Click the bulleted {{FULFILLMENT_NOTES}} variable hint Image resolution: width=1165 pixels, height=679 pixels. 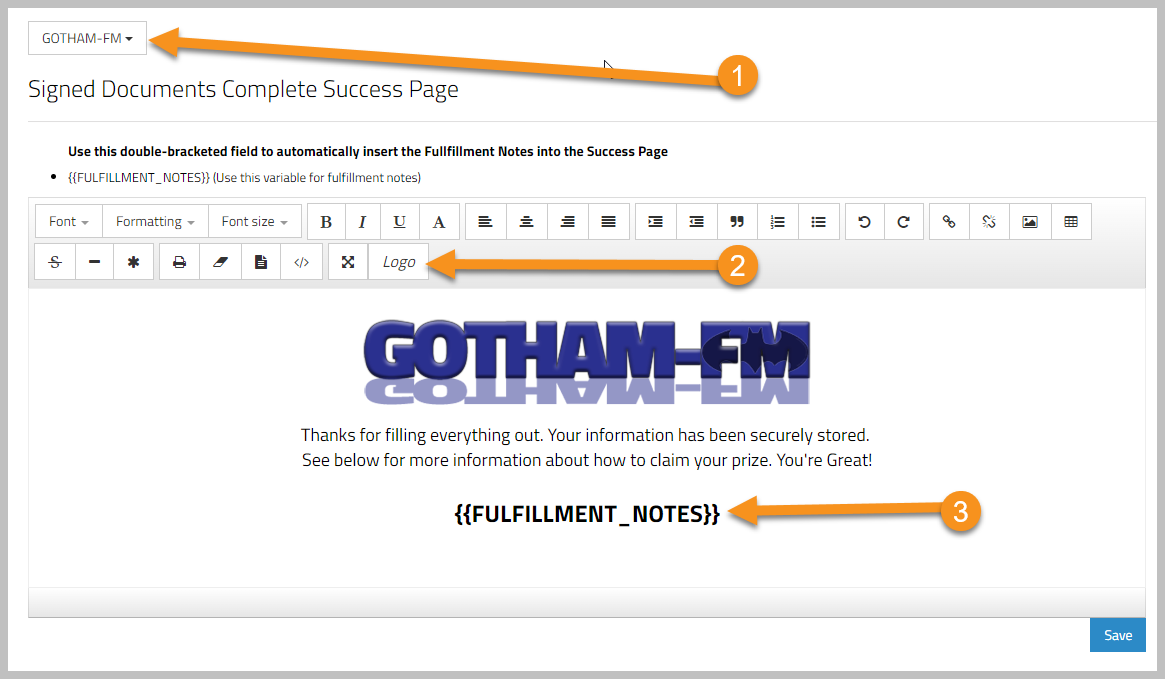pos(244,178)
